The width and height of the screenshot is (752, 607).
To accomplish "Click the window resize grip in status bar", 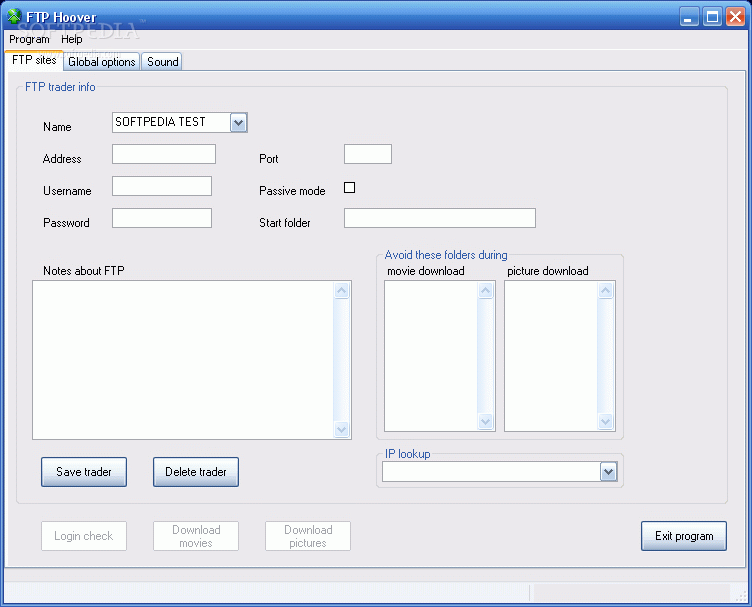I will pyautogui.click(x=741, y=595).
